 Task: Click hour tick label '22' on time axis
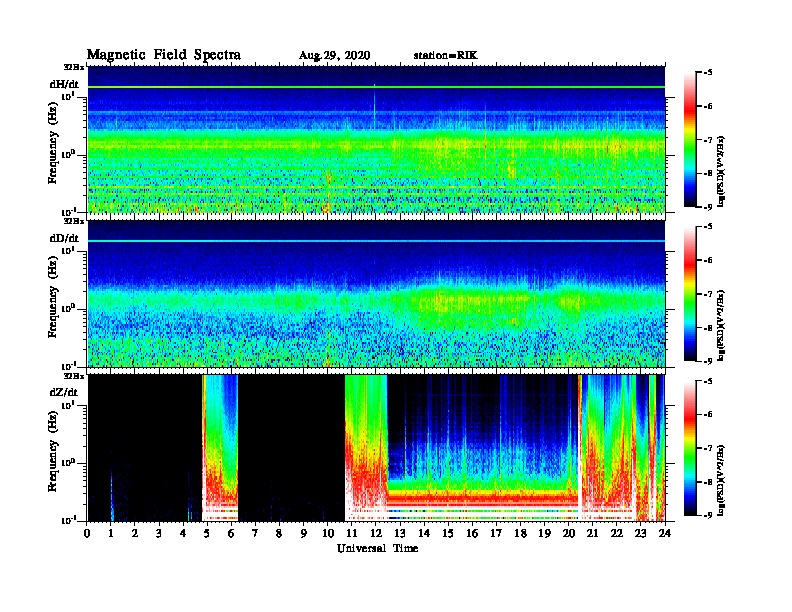(x=617, y=533)
